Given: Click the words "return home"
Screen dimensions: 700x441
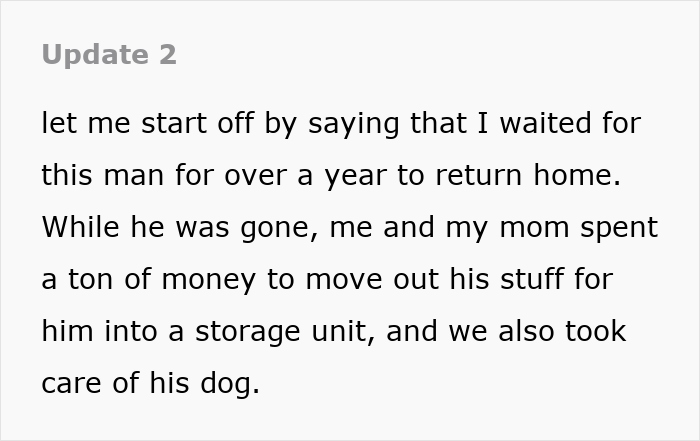Looking at the screenshot, I should click(540, 176).
